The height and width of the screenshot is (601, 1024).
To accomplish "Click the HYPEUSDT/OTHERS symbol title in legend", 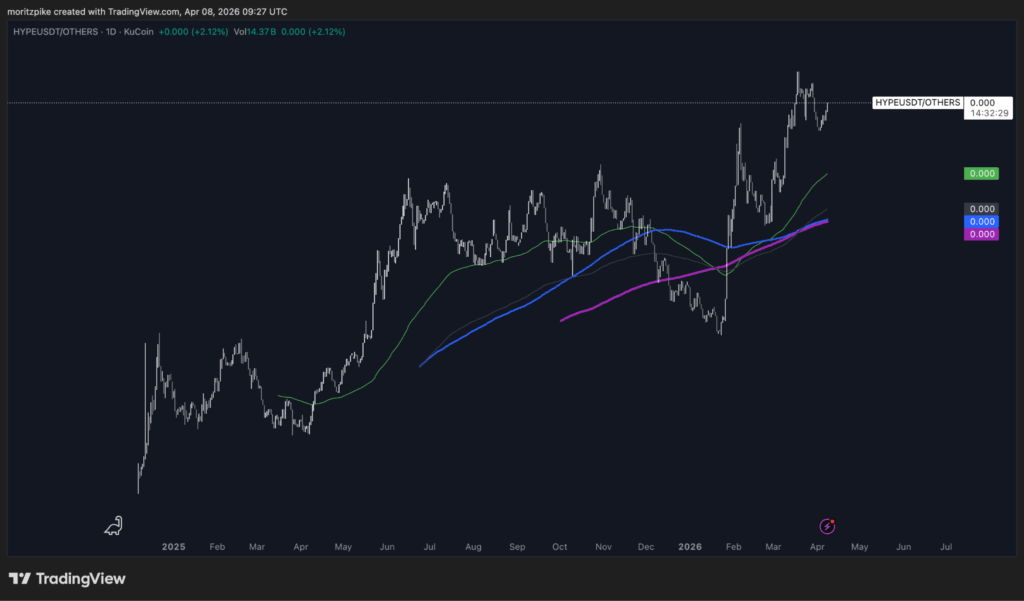I will [x=54, y=32].
